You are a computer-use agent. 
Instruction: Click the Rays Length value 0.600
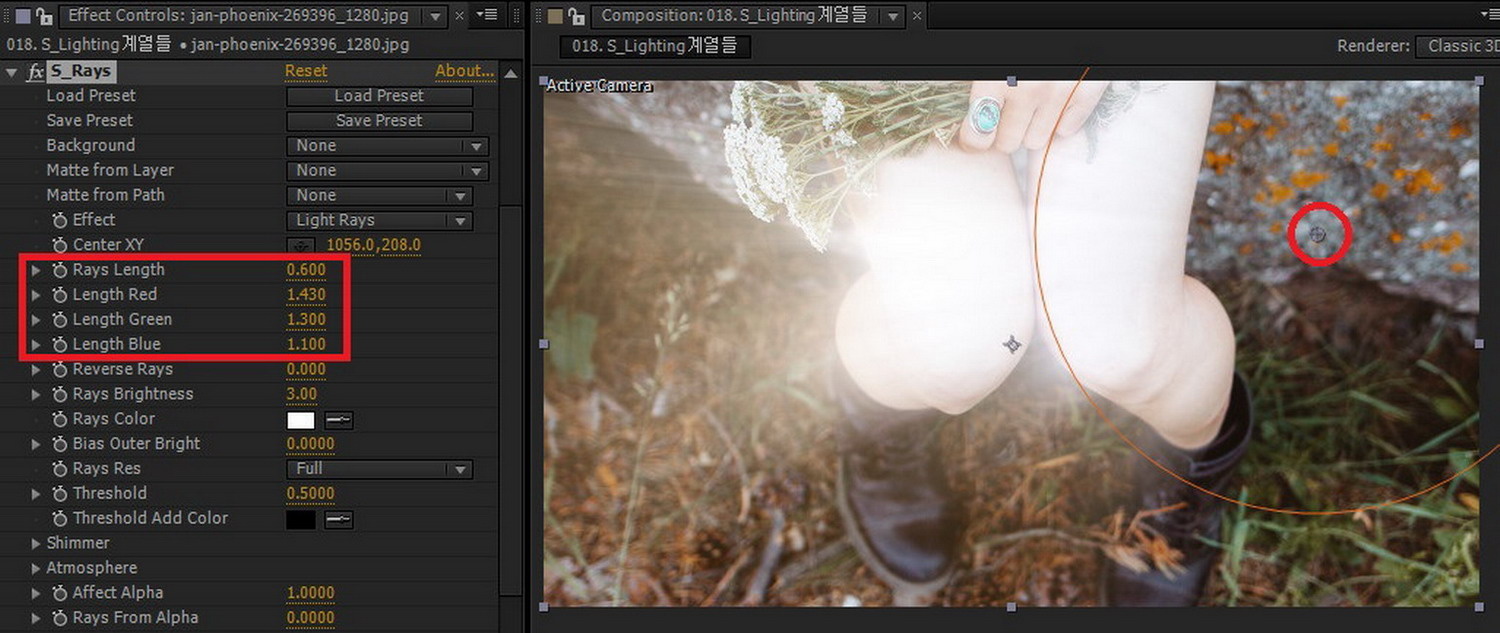306,270
